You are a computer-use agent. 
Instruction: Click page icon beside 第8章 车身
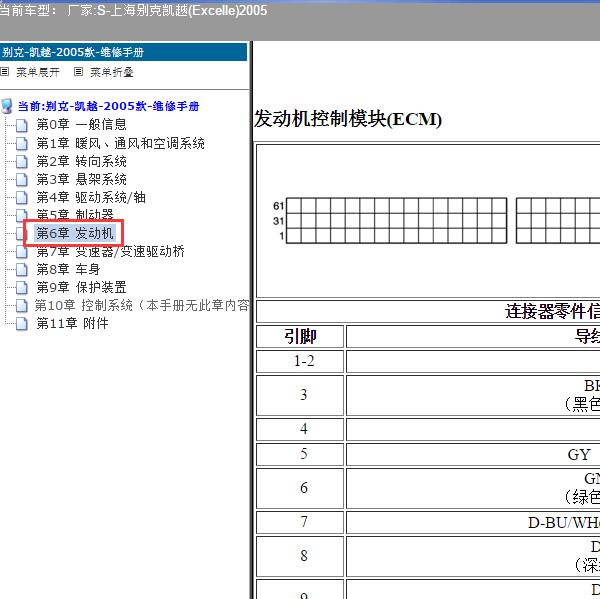(x=22, y=270)
